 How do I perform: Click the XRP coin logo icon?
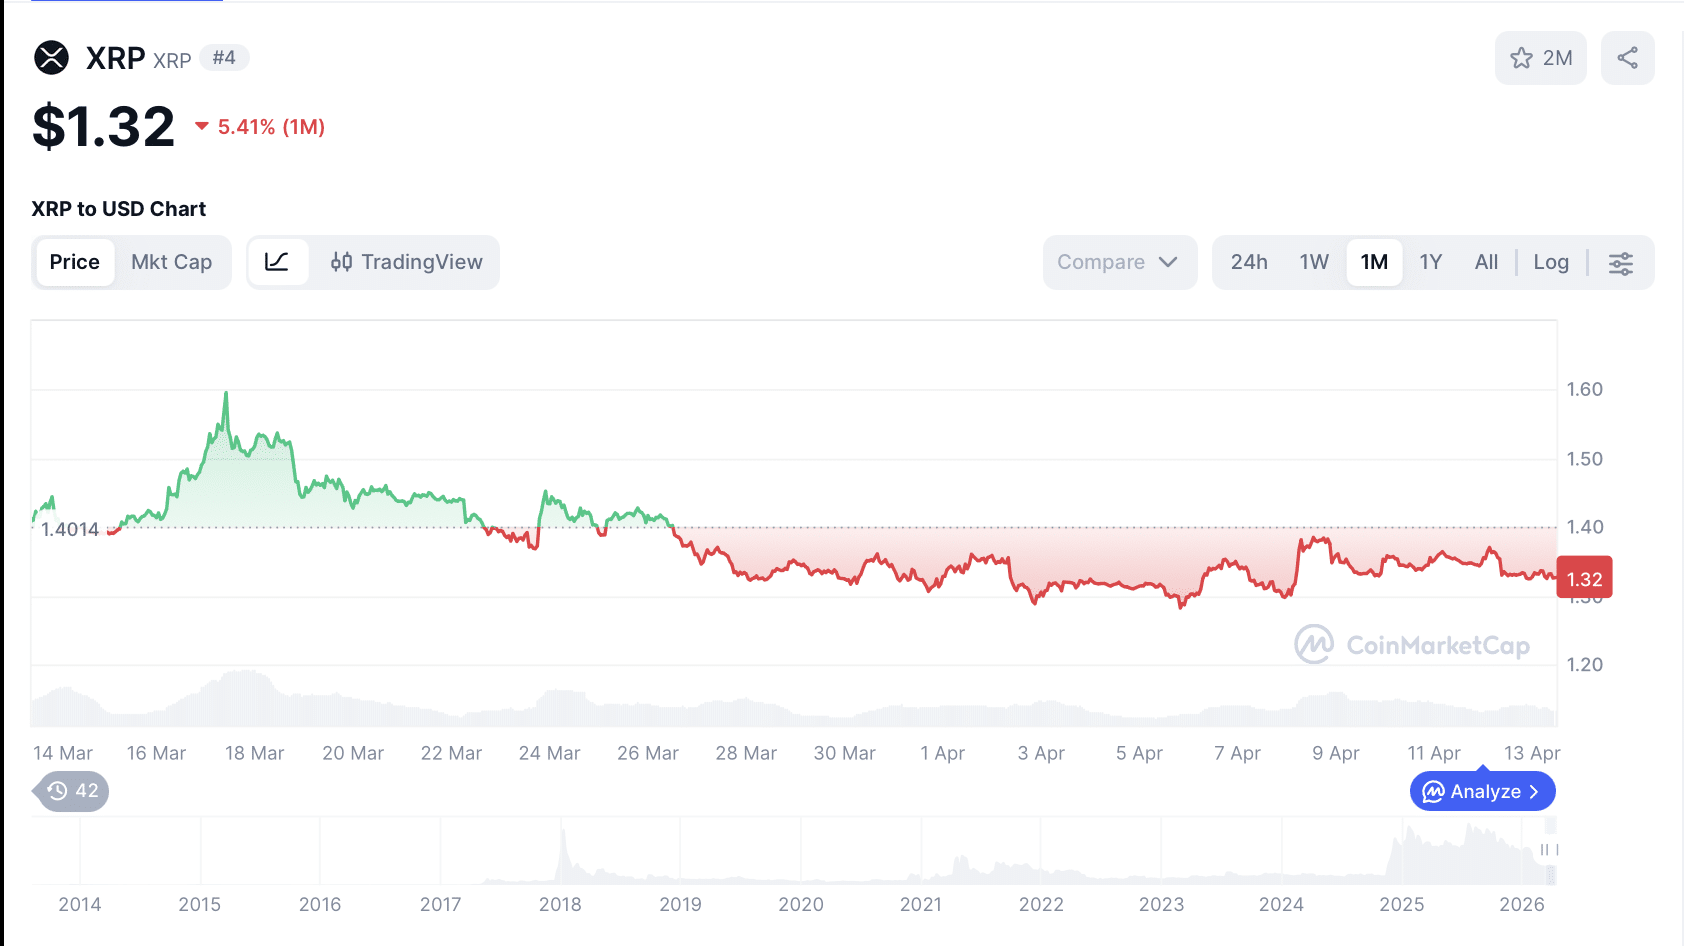tap(51, 58)
